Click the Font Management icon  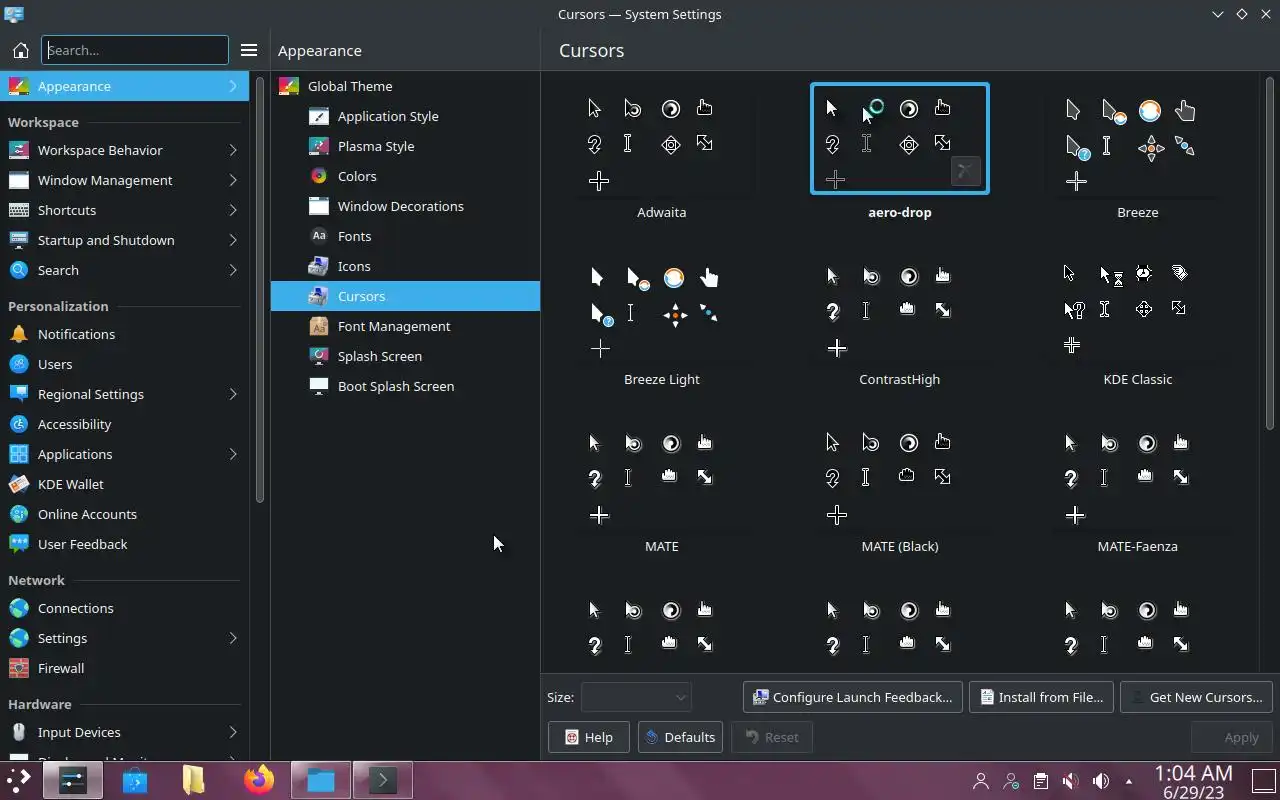pyautogui.click(x=319, y=326)
